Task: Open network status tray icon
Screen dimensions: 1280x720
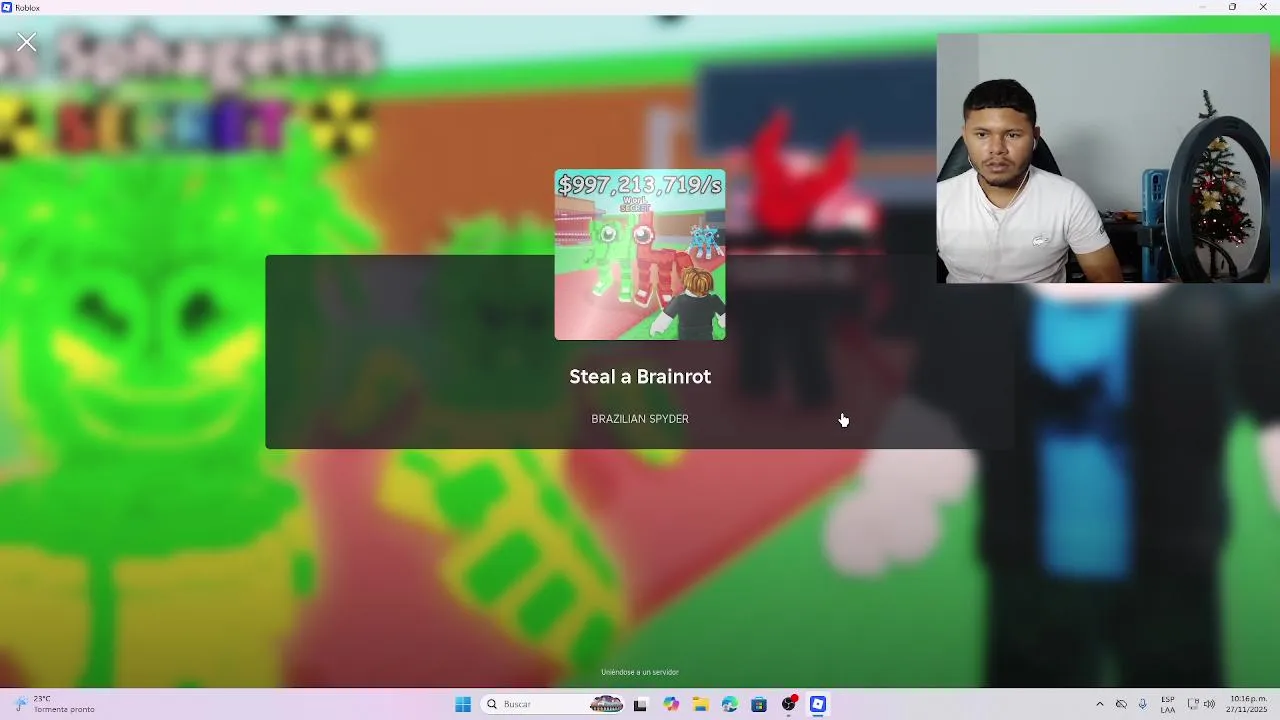Action: [1193, 704]
